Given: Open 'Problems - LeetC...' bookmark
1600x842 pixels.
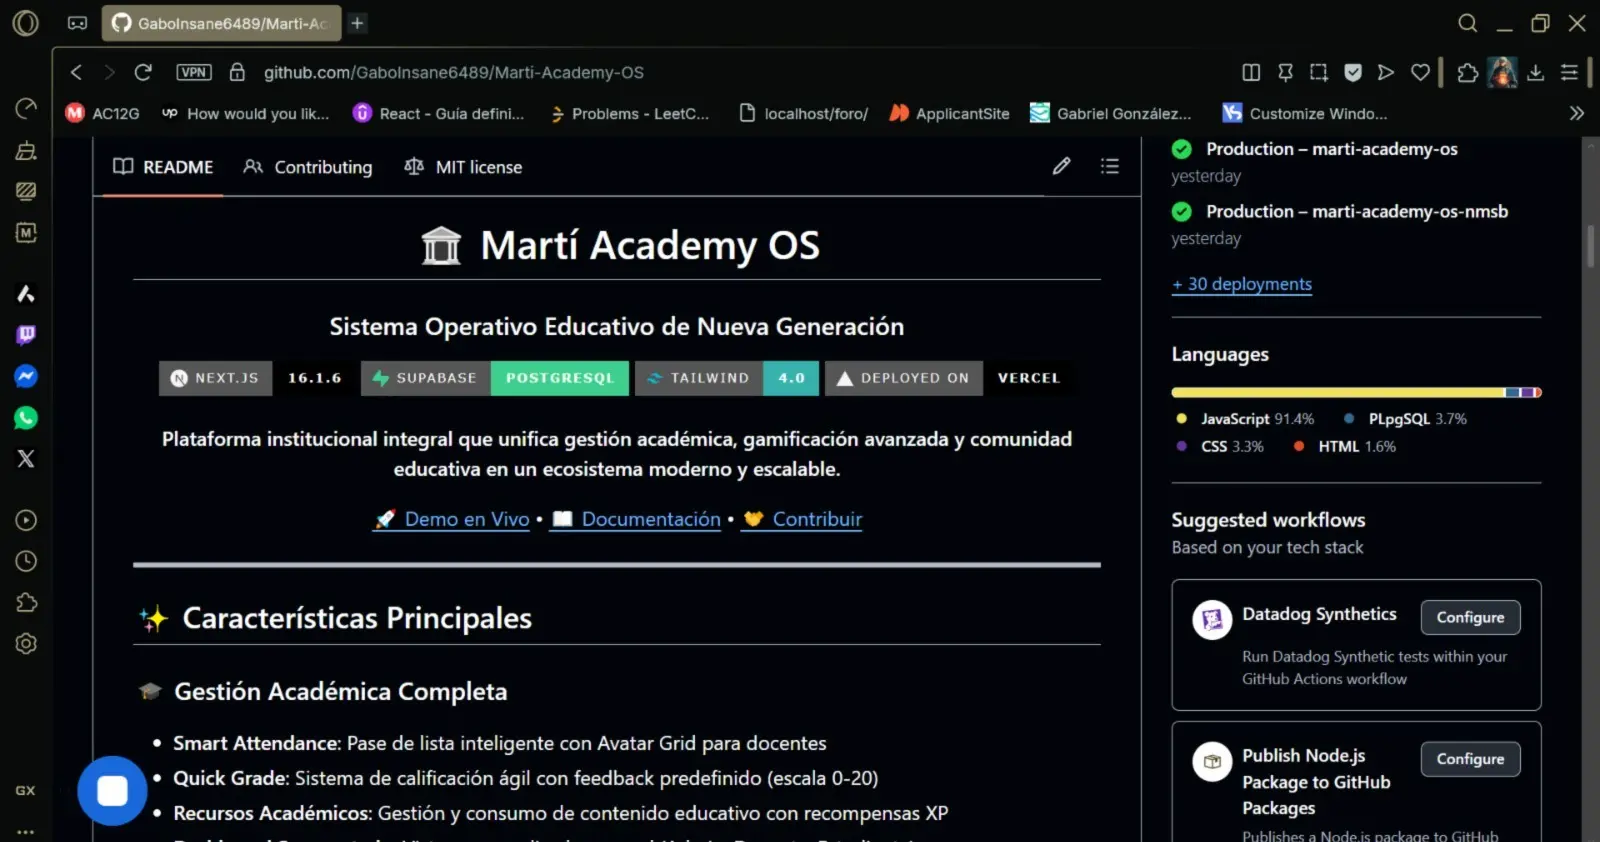Looking at the screenshot, I should (630, 113).
